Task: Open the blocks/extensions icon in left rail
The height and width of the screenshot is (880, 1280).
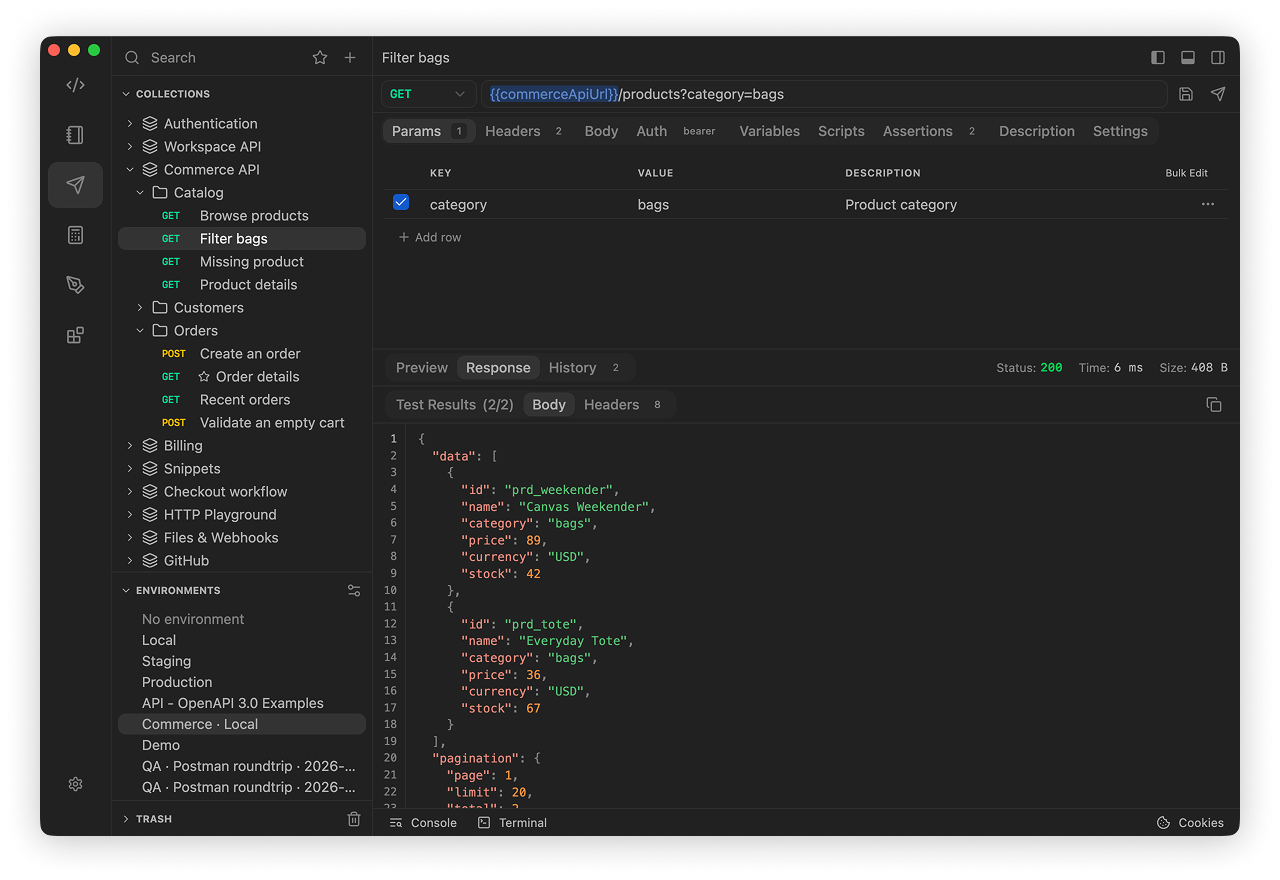Action: 75,335
